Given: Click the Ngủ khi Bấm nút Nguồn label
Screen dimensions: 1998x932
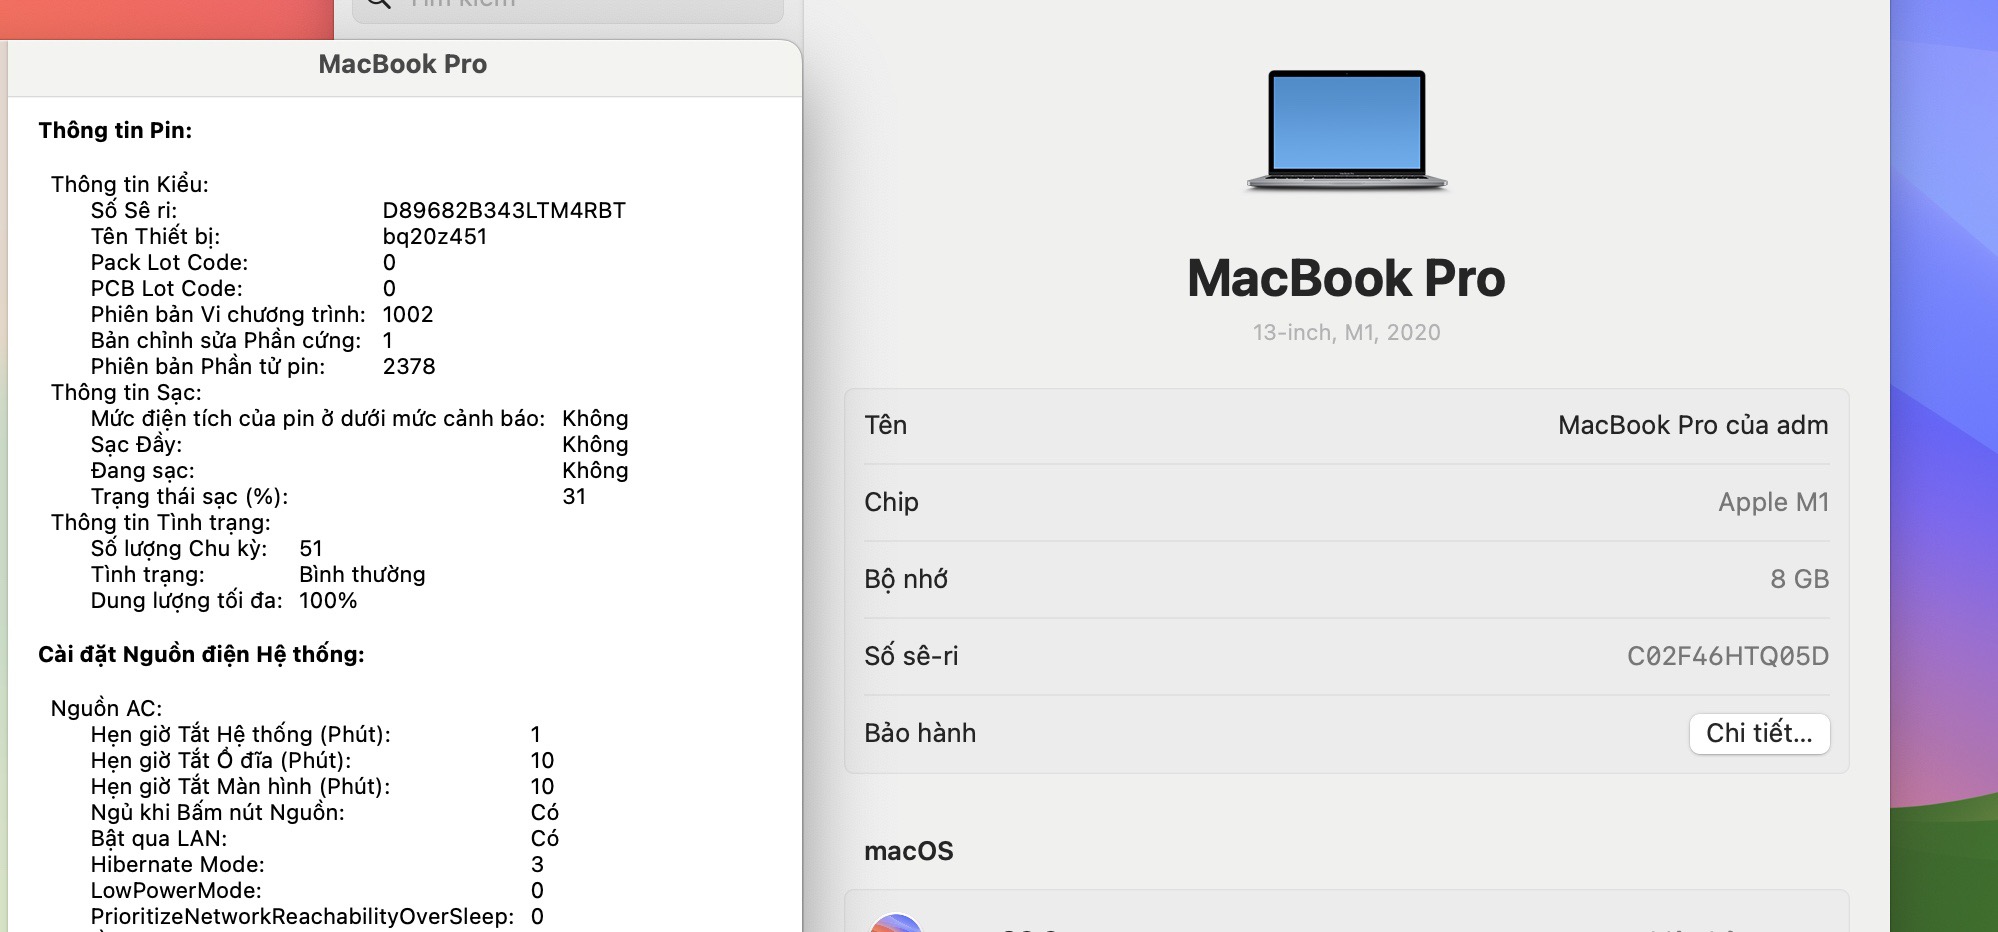Looking at the screenshot, I should (x=217, y=812).
